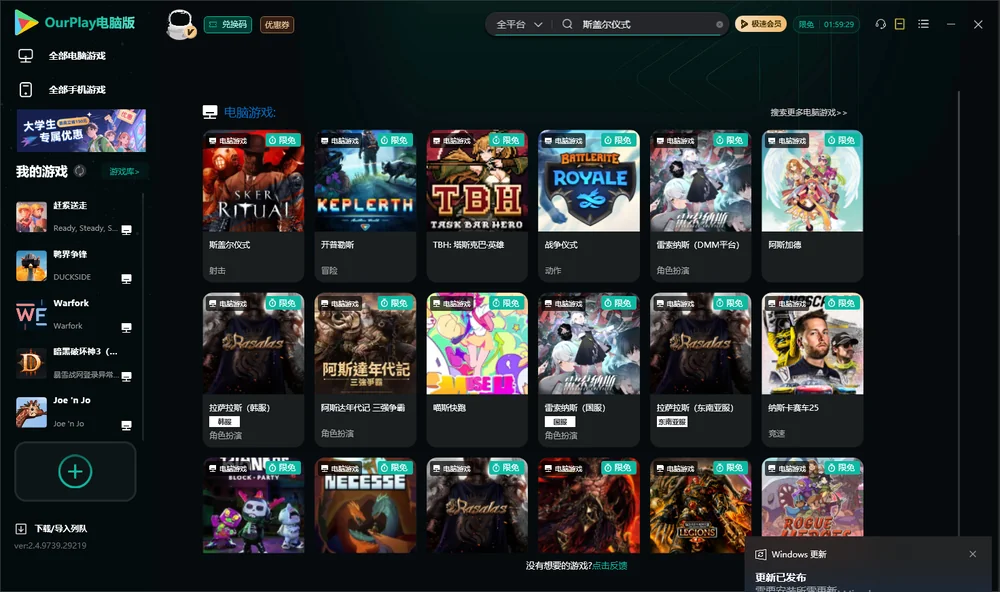Open the 雷索纳斯 (DMM平台) card

[x=700, y=206]
